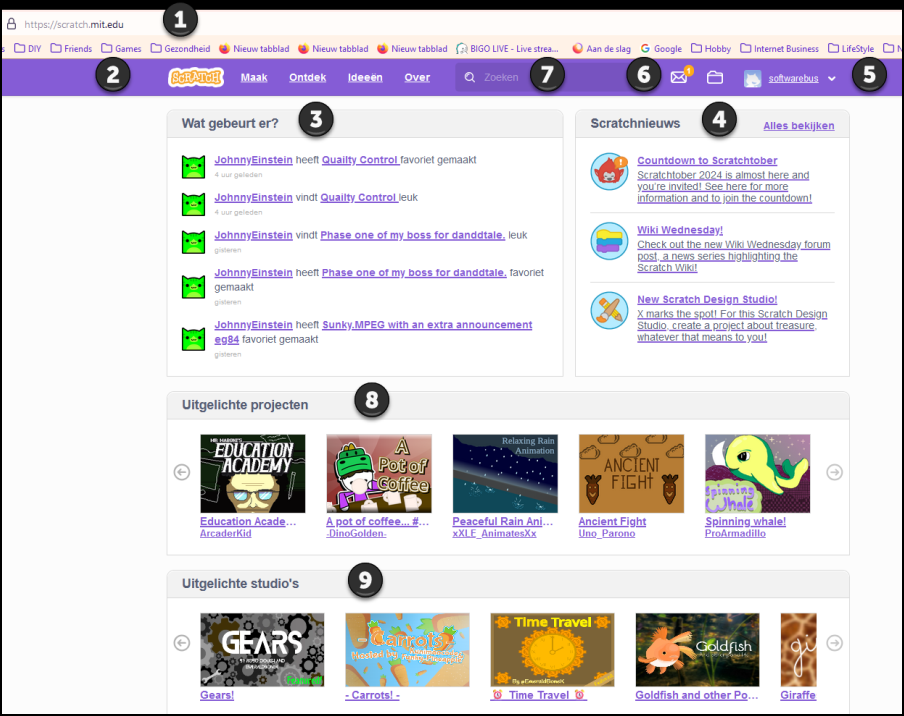Viewport: 904px width, 716px height.
Task: Expand the softwarebus account dropdown
Action: pyautogui.click(x=832, y=78)
